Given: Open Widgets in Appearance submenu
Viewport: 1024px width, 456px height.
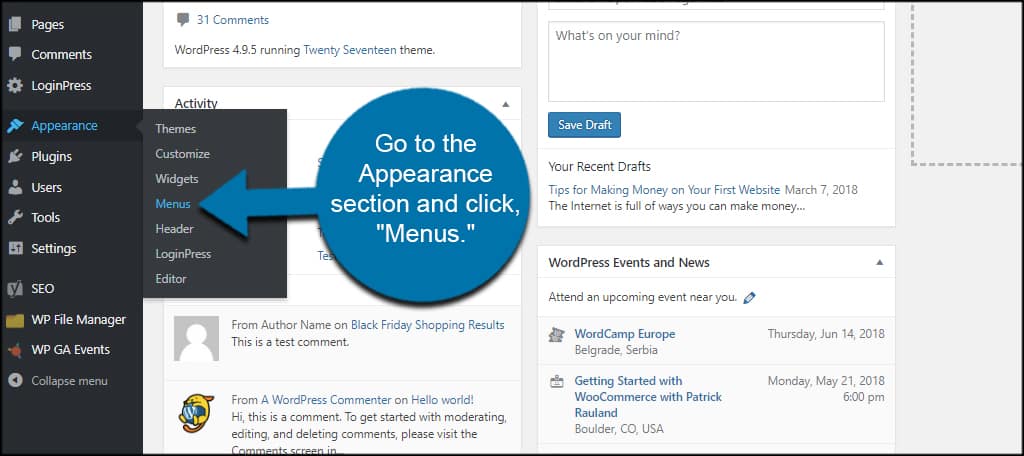Looking at the screenshot, I should coord(177,178).
